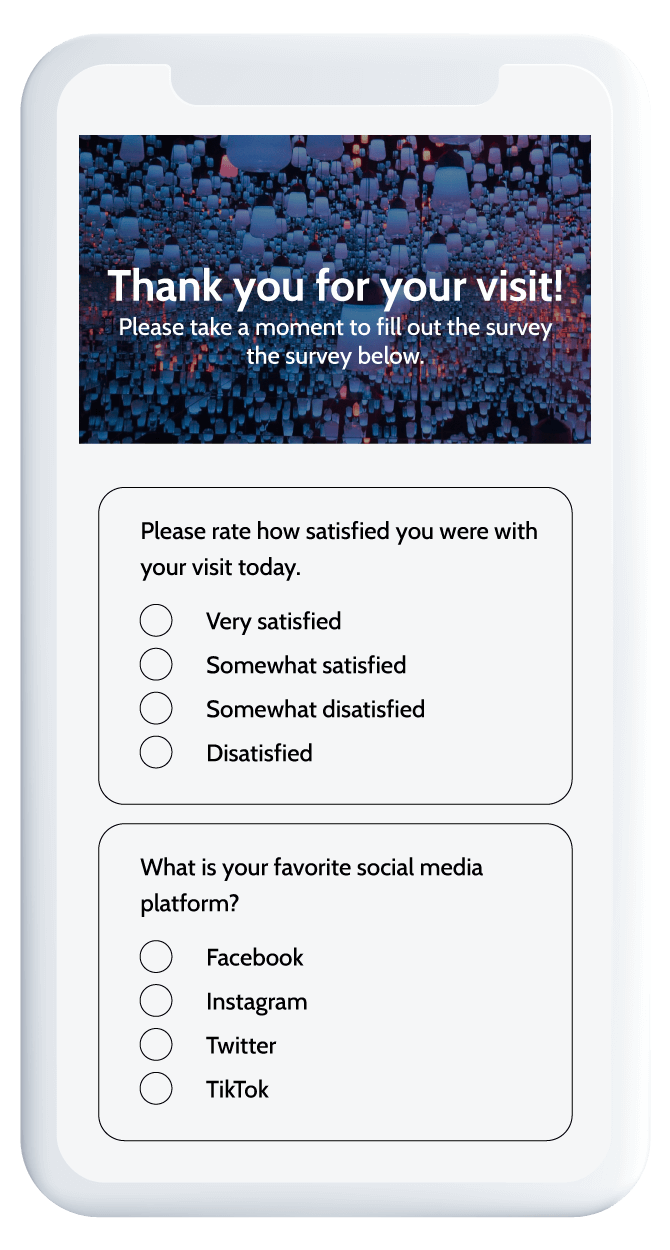
Task: Click the Instagram label text
Action: [x=256, y=1001]
